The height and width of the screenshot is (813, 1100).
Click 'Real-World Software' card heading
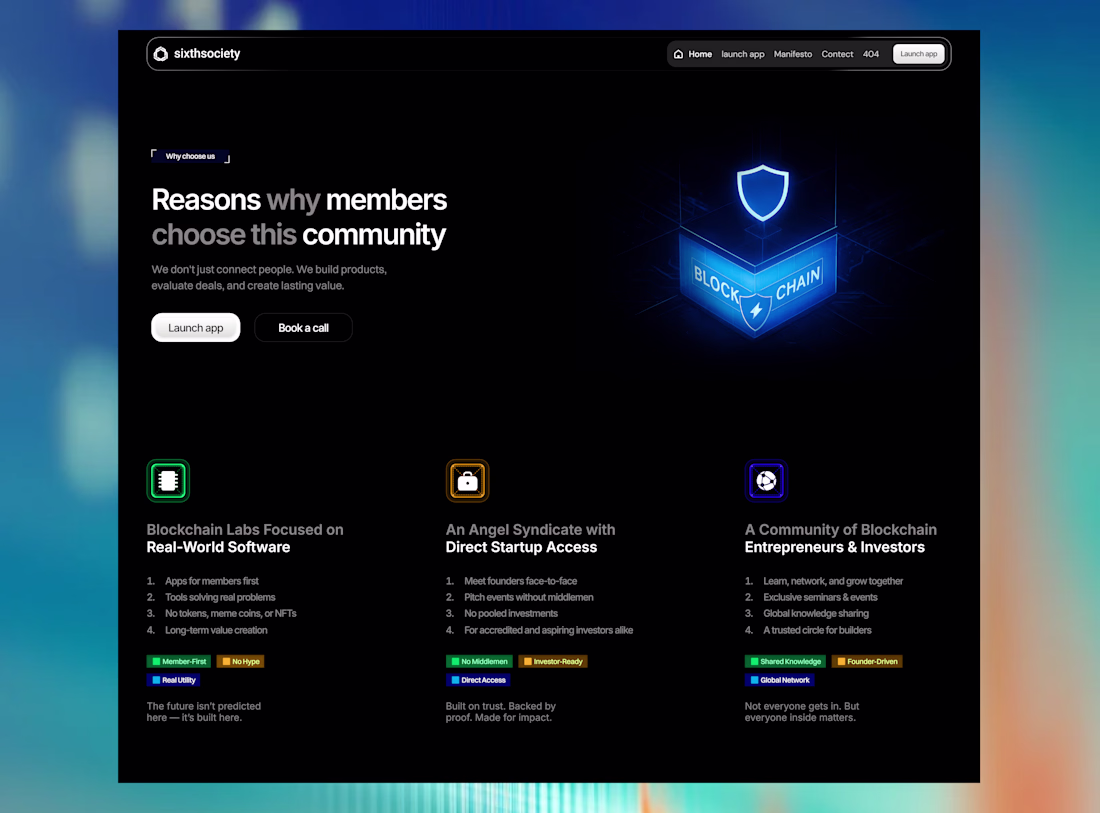pyautogui.click(x=218, y=547)
